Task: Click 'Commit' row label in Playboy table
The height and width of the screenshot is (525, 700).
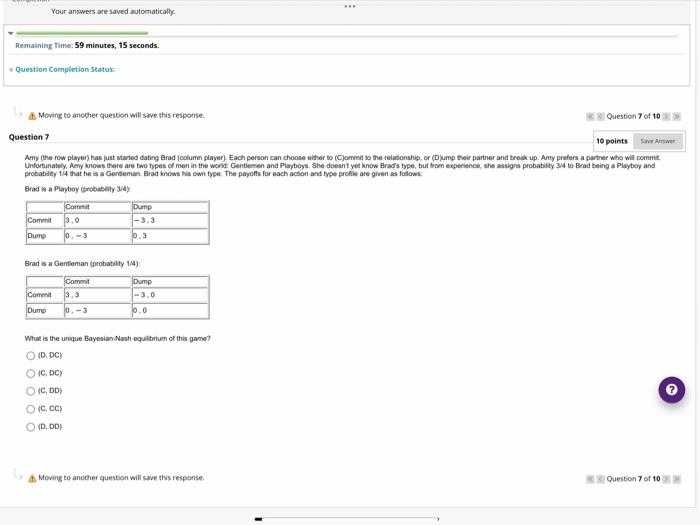Action: [45, 221]
